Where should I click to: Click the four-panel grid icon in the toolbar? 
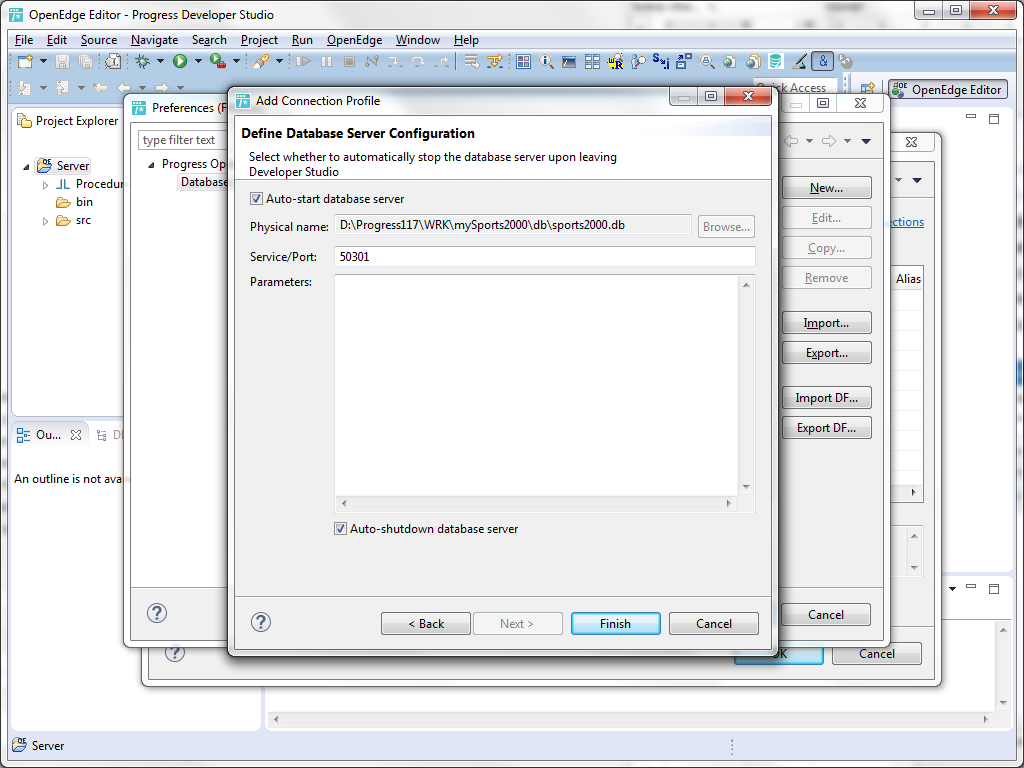click(x=592, y=61)
